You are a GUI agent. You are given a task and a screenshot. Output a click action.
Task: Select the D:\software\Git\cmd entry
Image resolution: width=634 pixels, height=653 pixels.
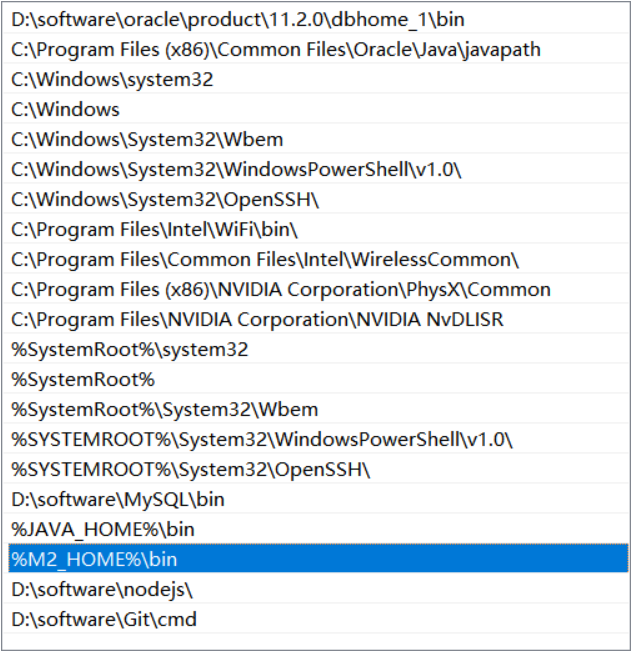coord(317,619)
